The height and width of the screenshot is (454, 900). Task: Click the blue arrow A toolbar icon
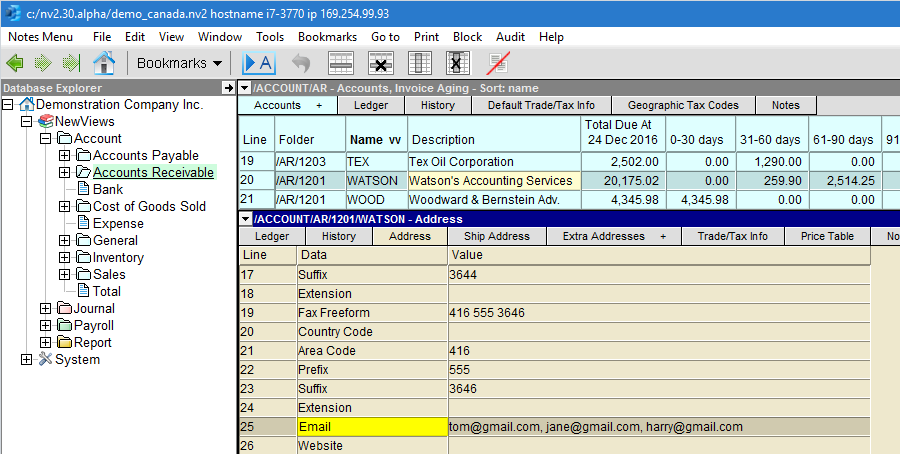pyautogui.click(x=259, y=63)
